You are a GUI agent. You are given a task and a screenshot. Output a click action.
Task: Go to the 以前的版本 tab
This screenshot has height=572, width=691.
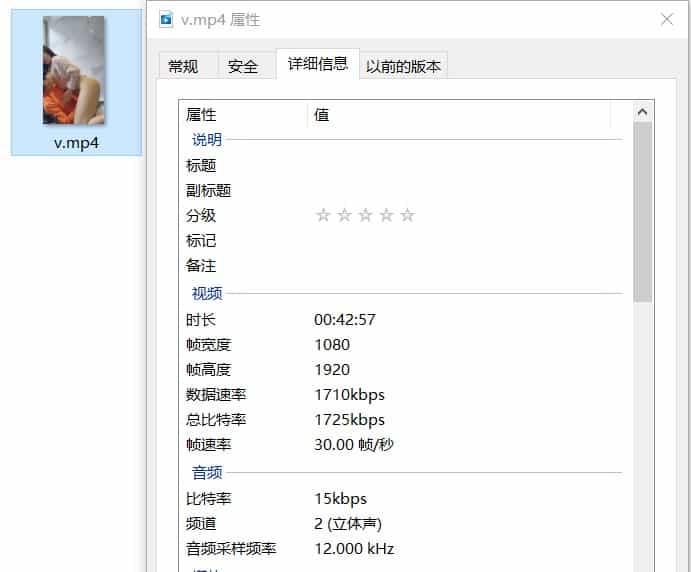404,66
